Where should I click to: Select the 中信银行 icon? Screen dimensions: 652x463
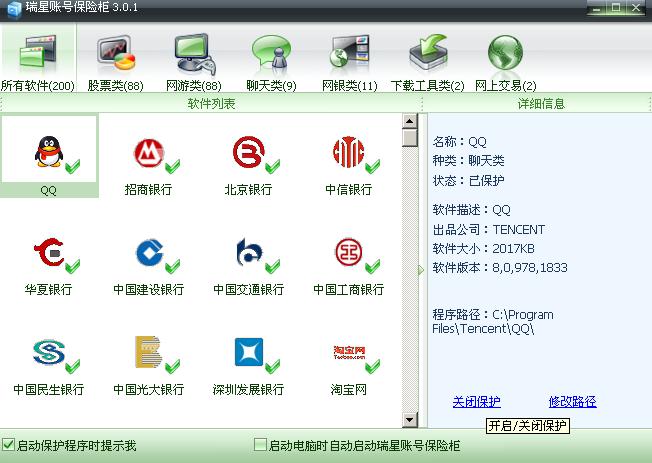348,152
